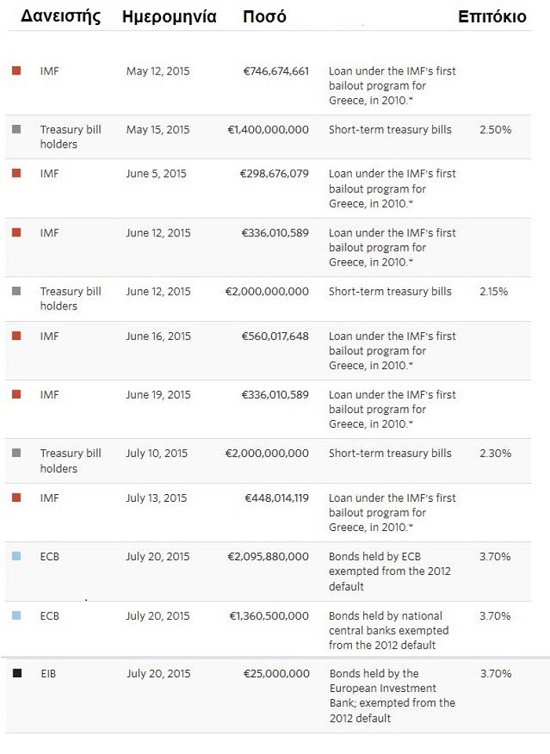This screenshot has height=754, width=550.
Task: Click the Ποσό column header
Action: [x=264, y=17]
